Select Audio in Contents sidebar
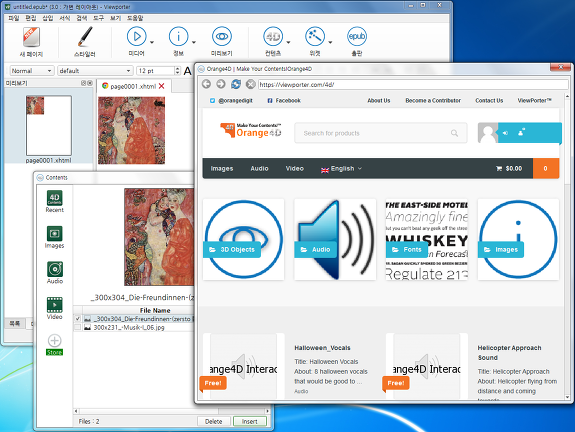The width and height of the screenshot is (575, 432). (x=54, y=272)
